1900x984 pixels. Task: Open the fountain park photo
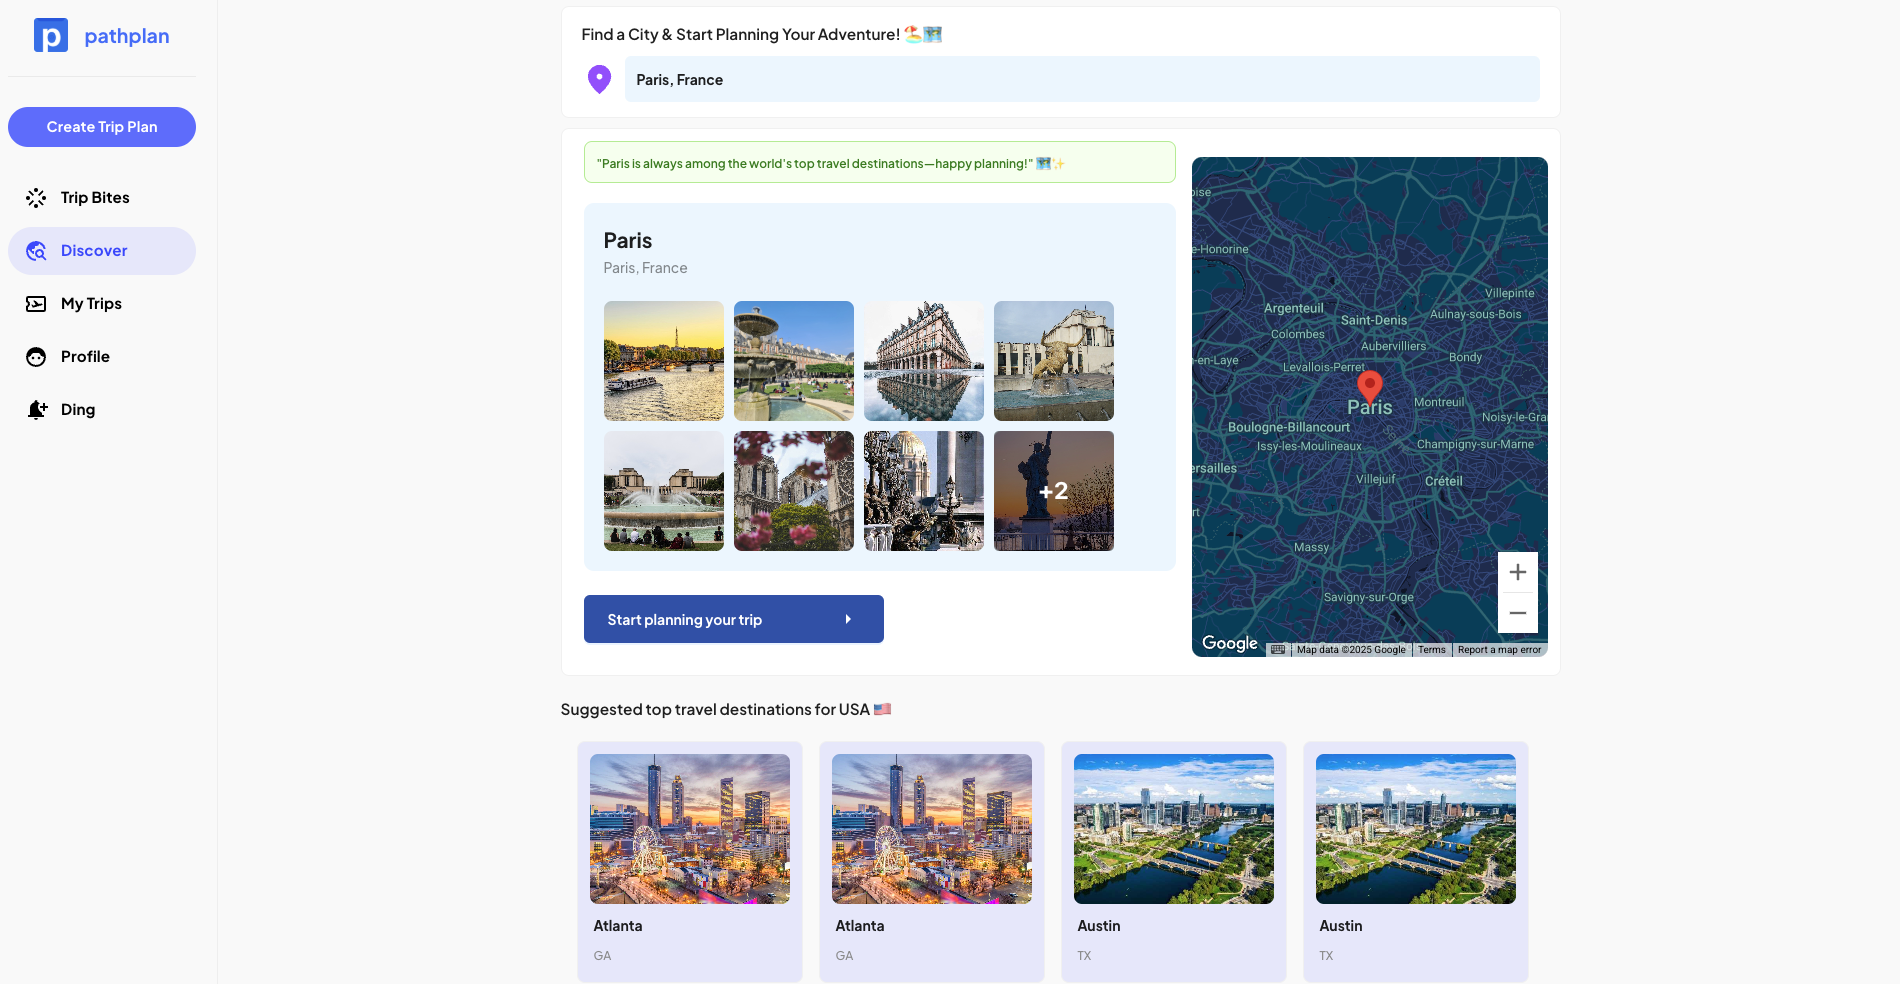(x=794, y=361)
